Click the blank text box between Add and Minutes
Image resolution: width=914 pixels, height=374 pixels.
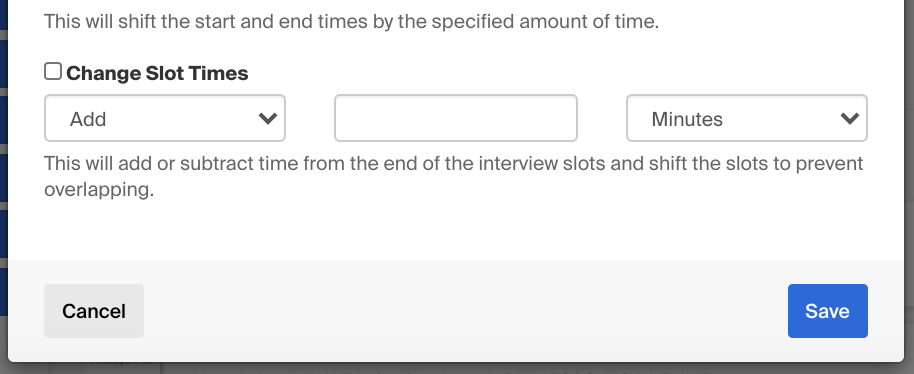pyautogui.click(x=456, y=118)
